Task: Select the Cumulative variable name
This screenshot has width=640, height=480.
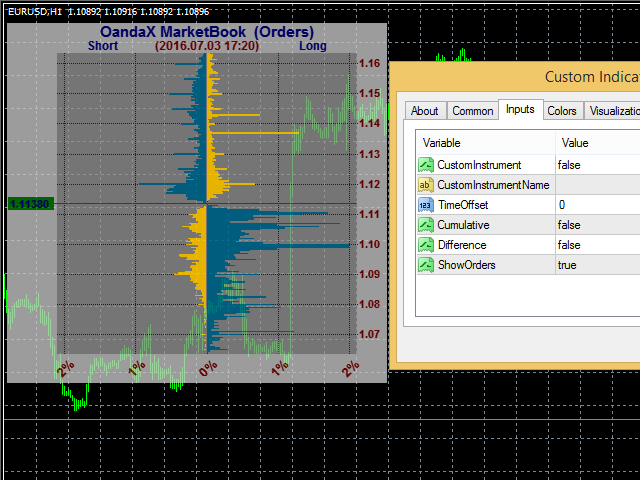Action: tap(463, 225)
